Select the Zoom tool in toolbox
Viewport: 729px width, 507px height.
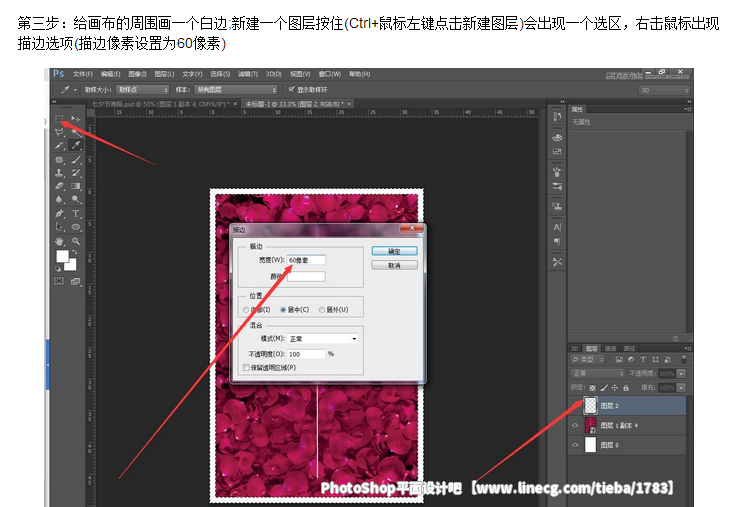point(76,241)
